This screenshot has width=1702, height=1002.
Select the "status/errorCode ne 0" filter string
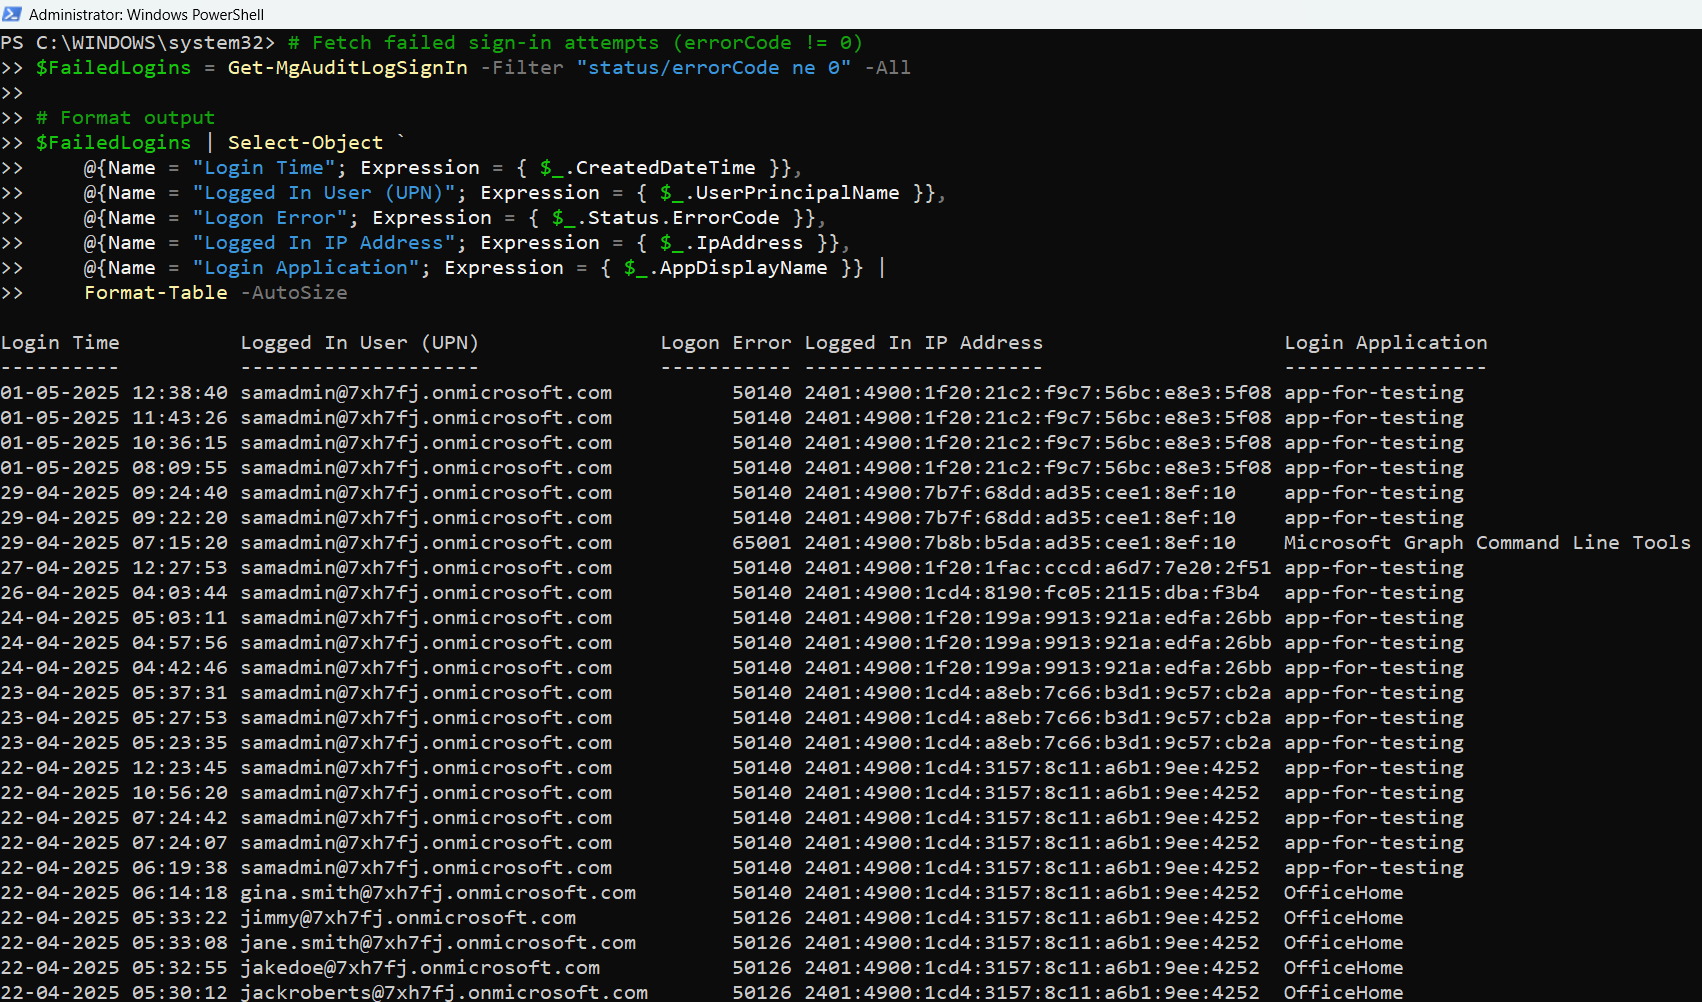(713, 68)
